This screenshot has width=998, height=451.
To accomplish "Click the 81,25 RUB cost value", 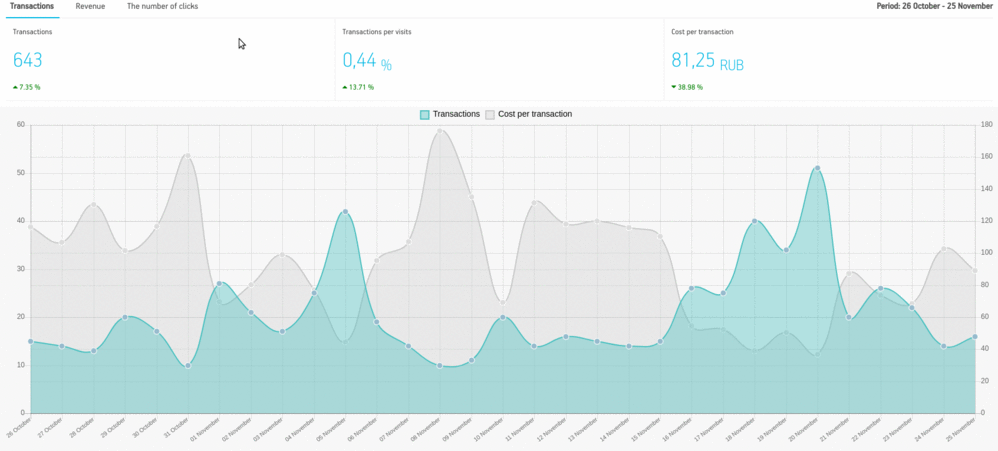I will pyautogui.click(x=707, y=61).
